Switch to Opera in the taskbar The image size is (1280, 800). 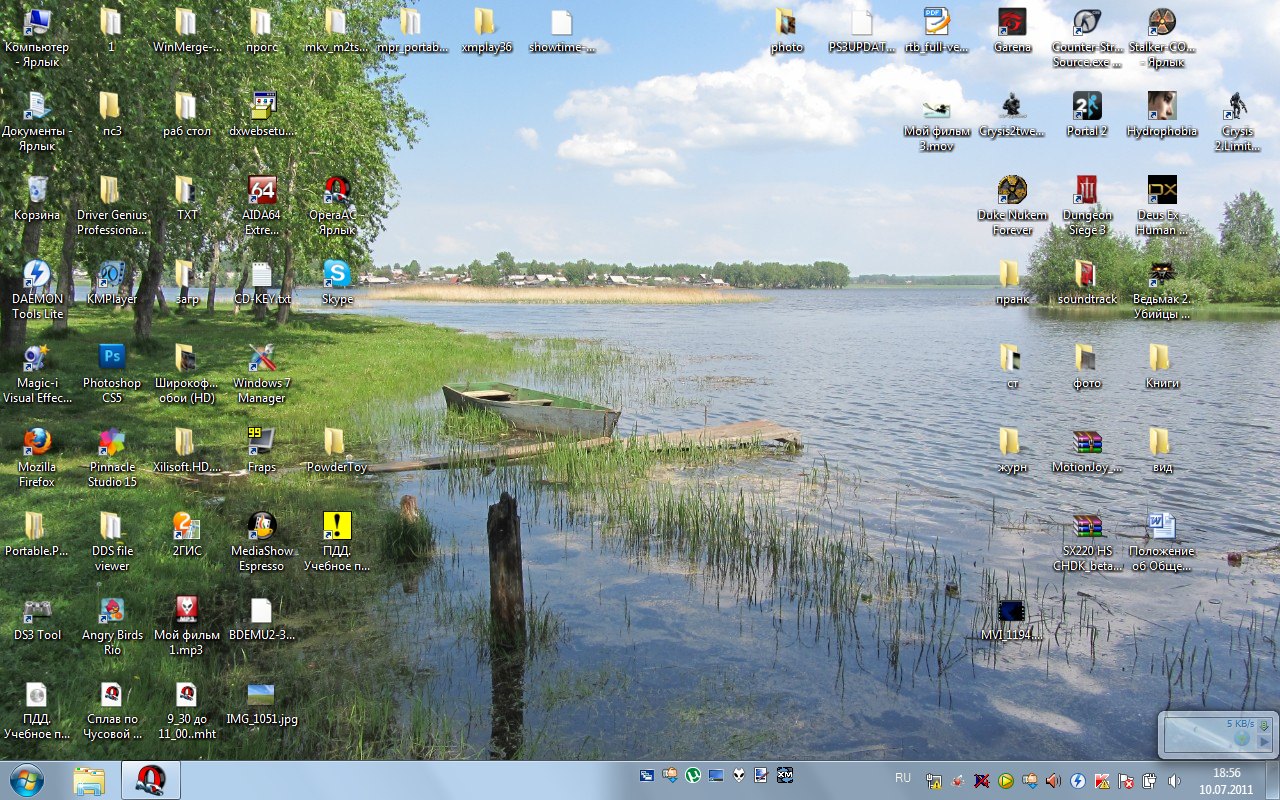tap(151, 780)
